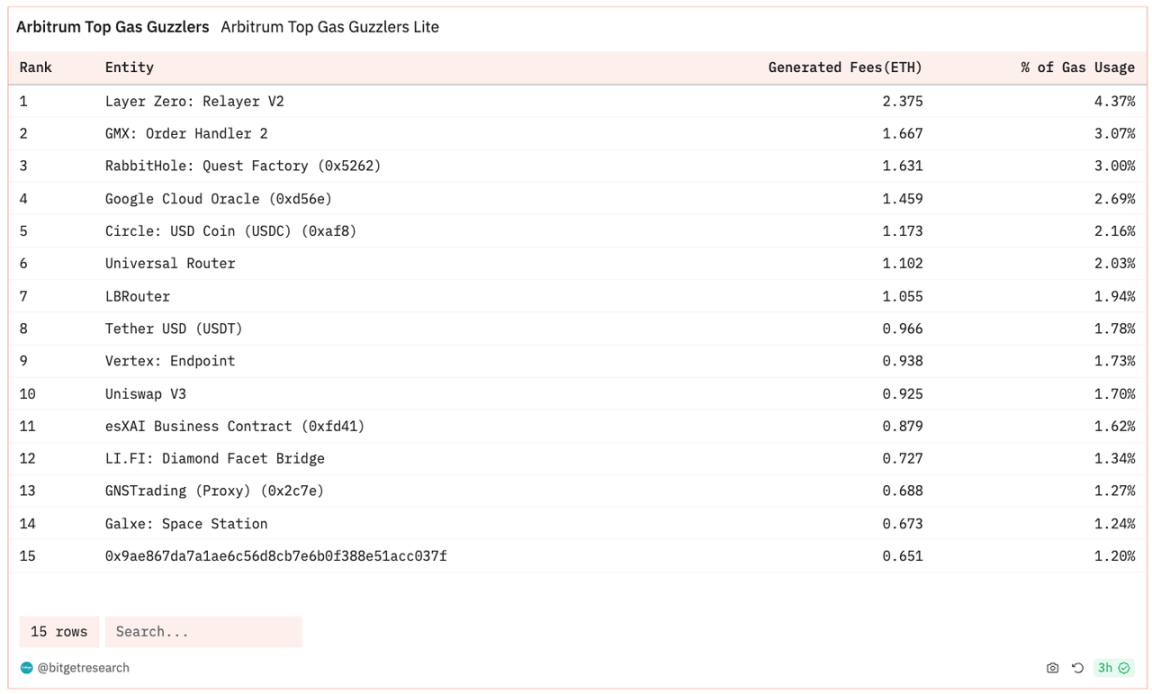Select the GMX: Order Handler 2 entry

pyautogui.click(x=186, y=134)
